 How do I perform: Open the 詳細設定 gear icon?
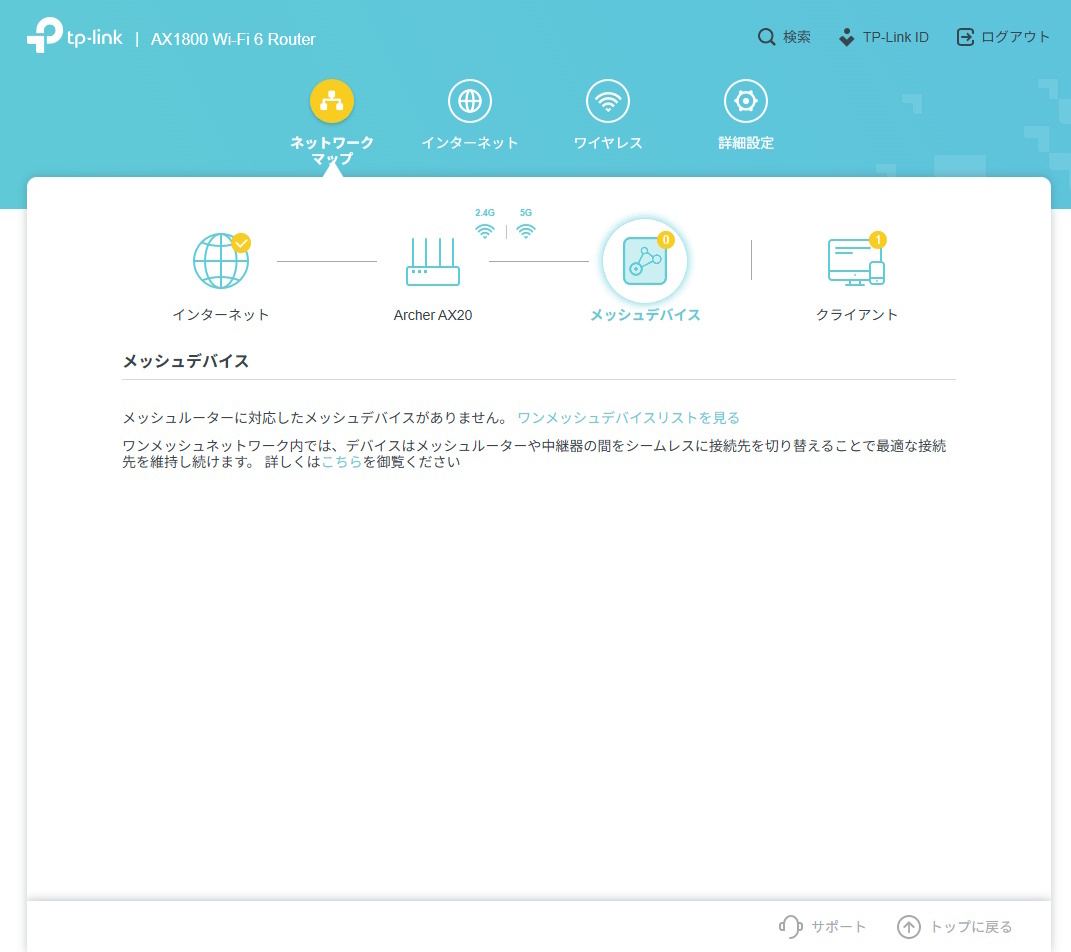[x=746, y=100]
